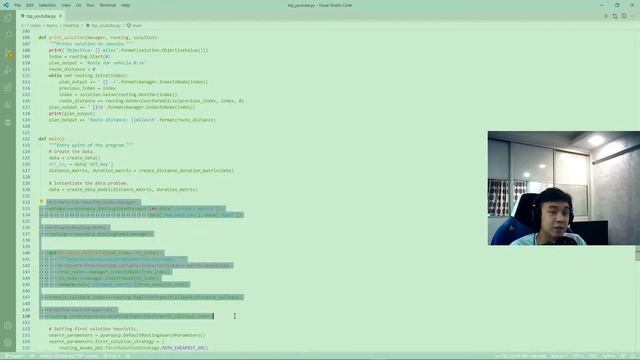Click line number 122 in the gutter
The height and width of the screenshot is (360, 640).
tap(26, 139)
